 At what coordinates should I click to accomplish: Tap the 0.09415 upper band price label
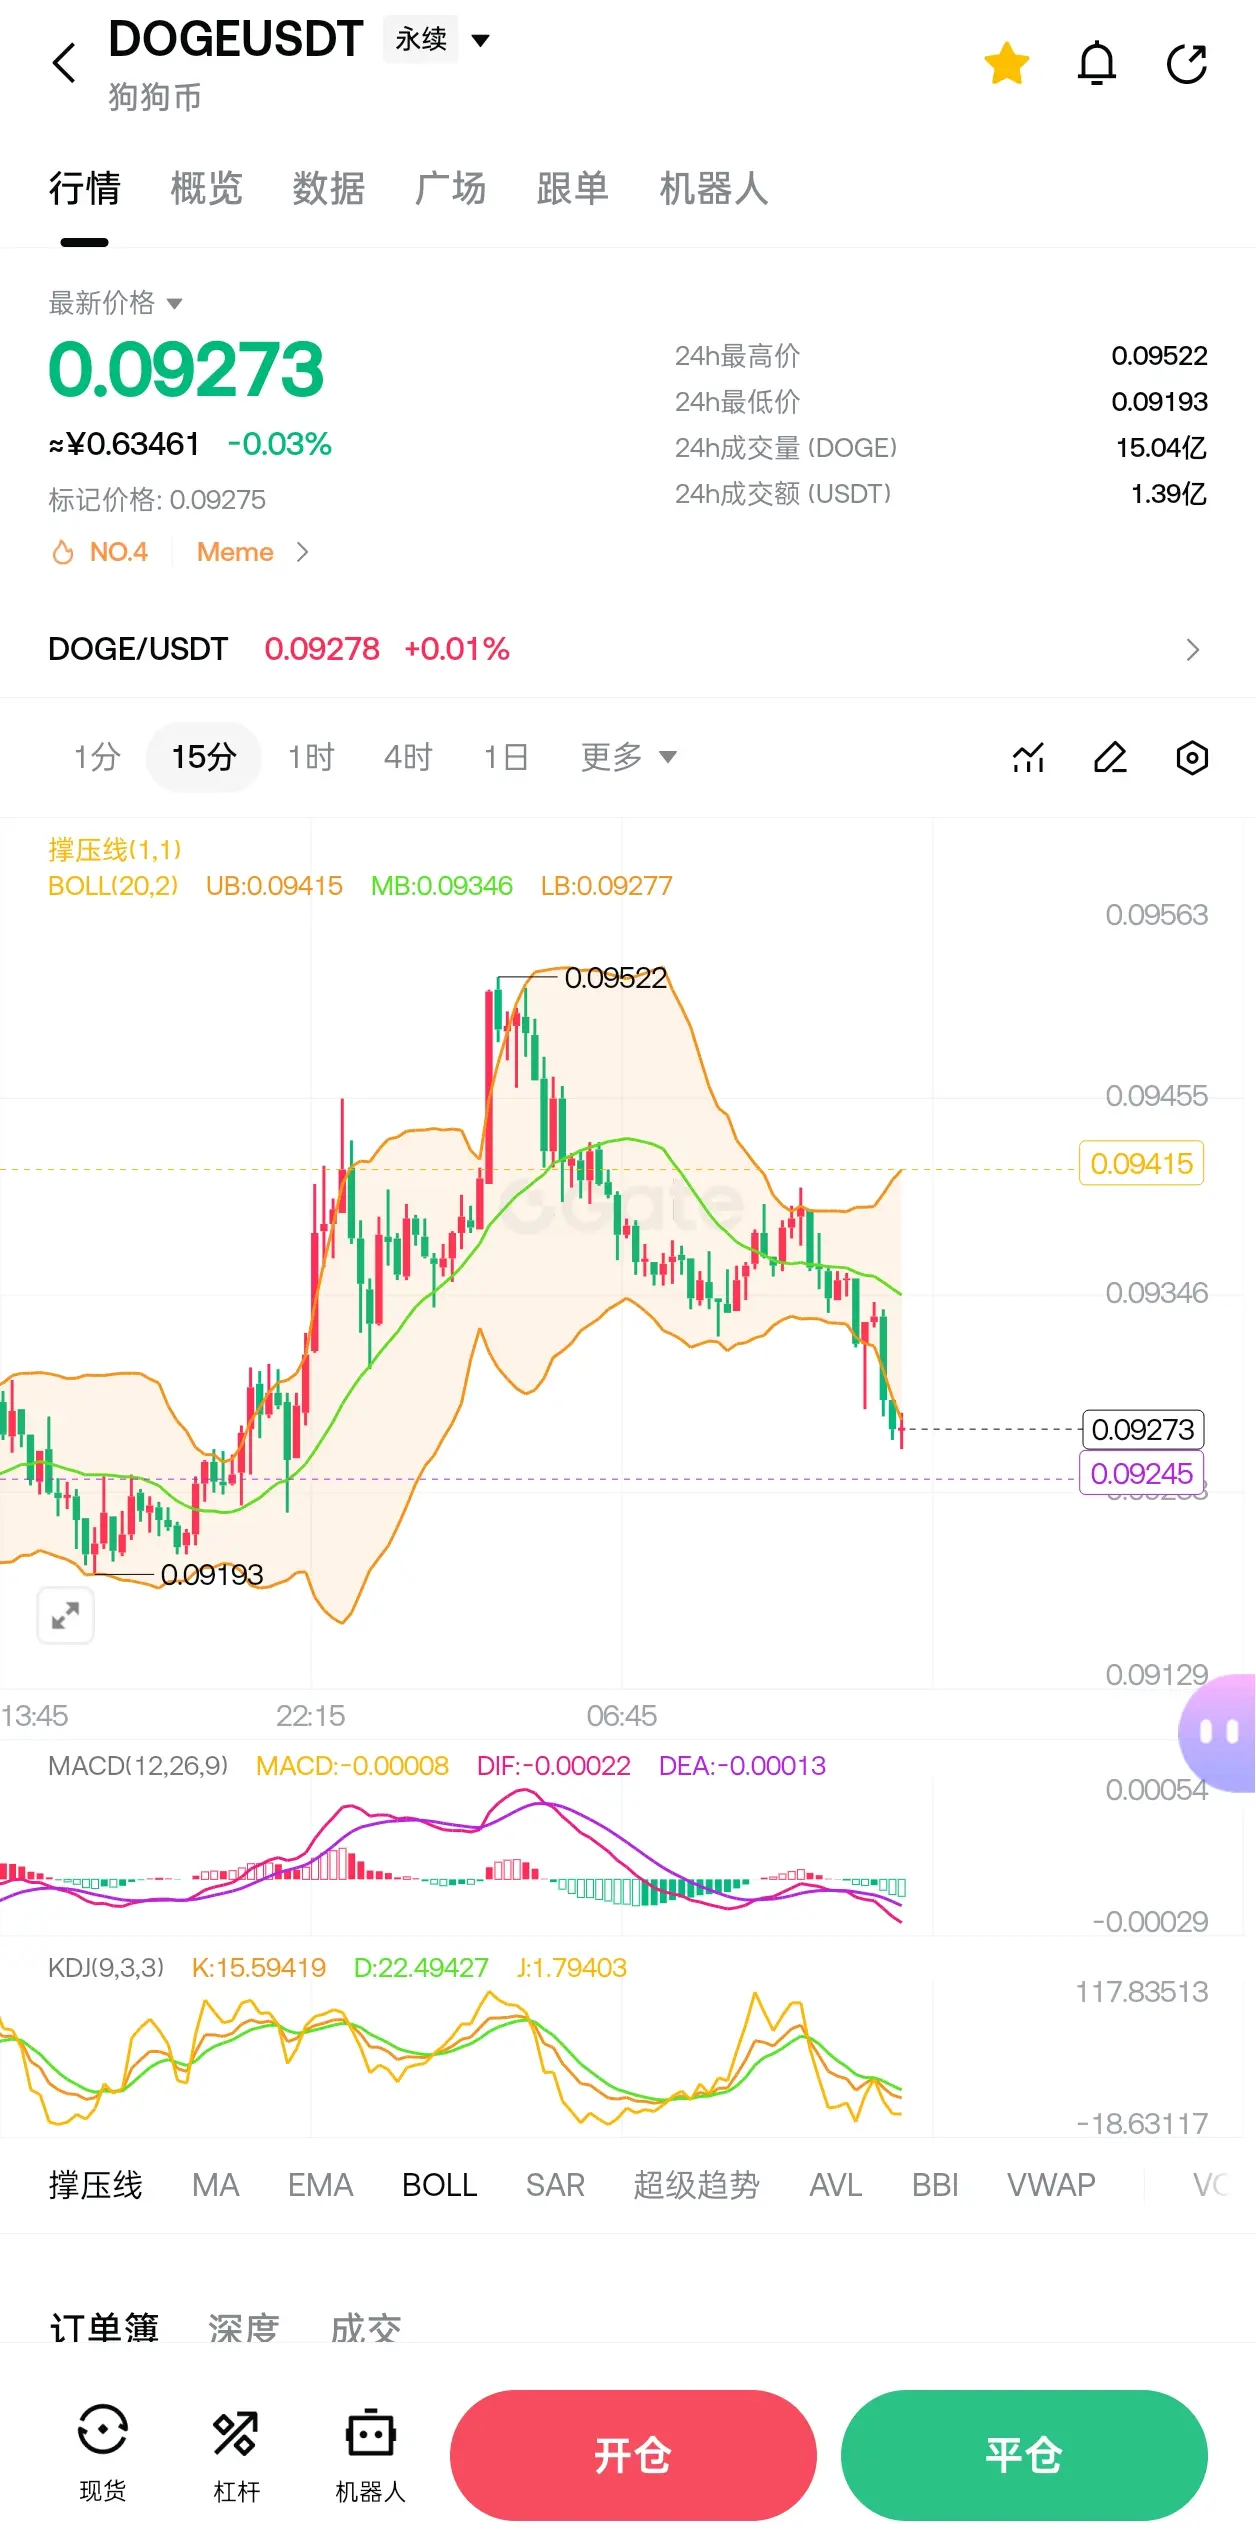click(1141, 1163)
